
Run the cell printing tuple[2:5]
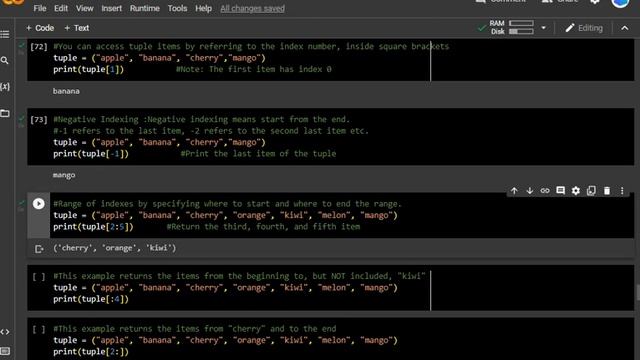[39, 204]
